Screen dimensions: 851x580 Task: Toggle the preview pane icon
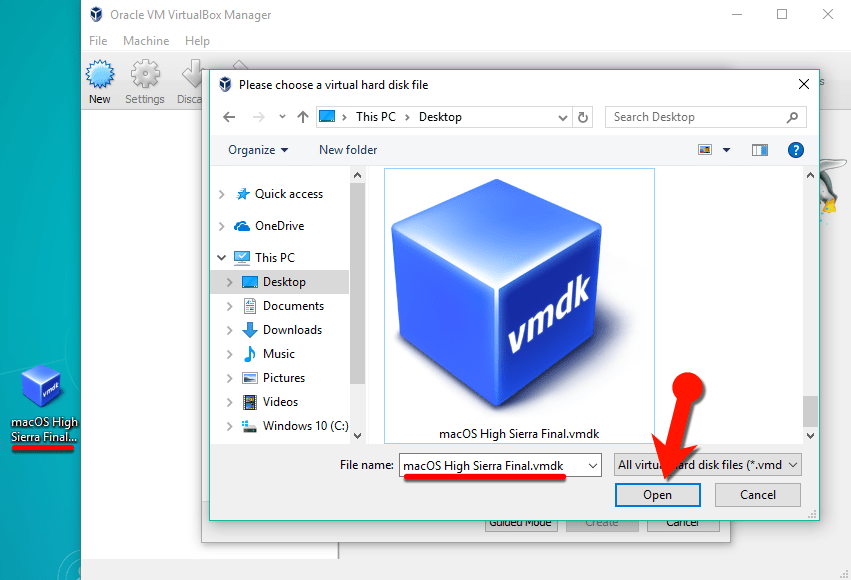coord(759,149)
